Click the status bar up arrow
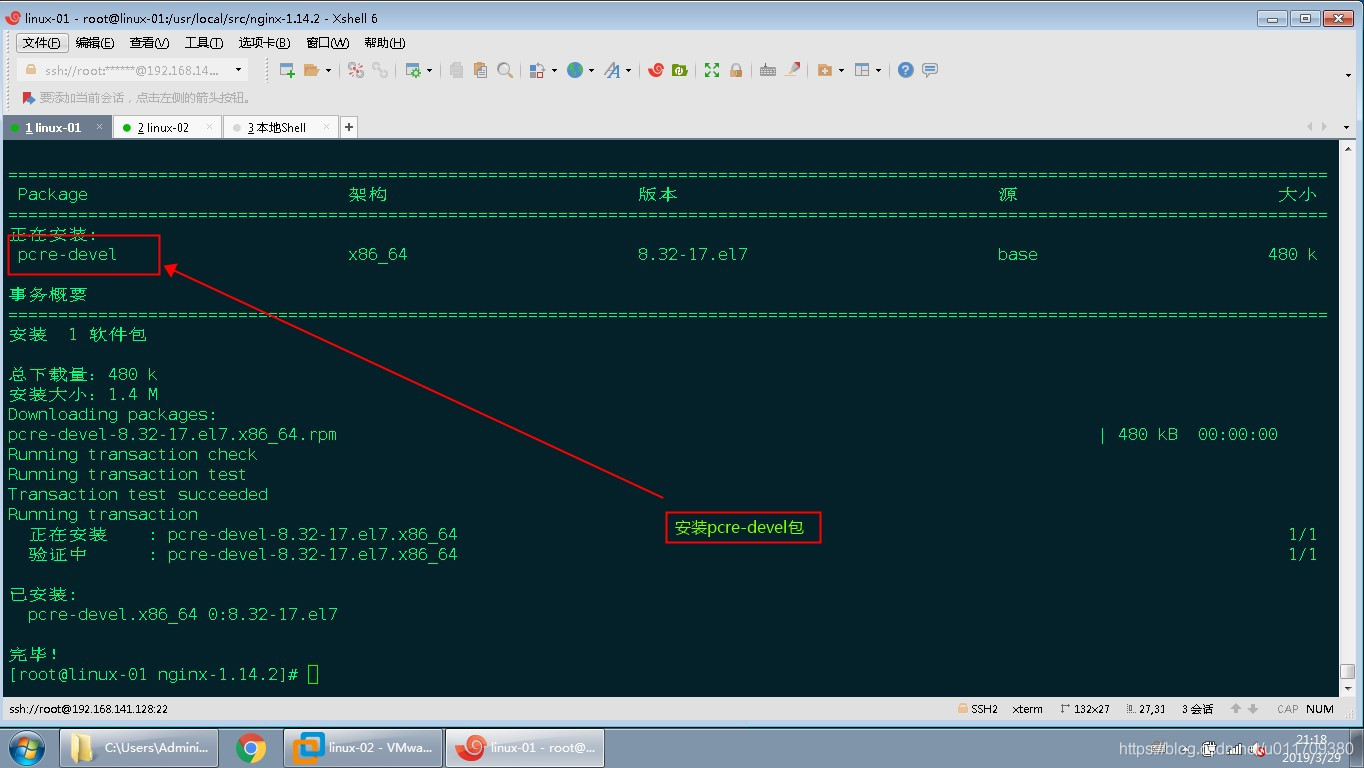This screenshot has height=768, width=1364. click(1236, 709)
